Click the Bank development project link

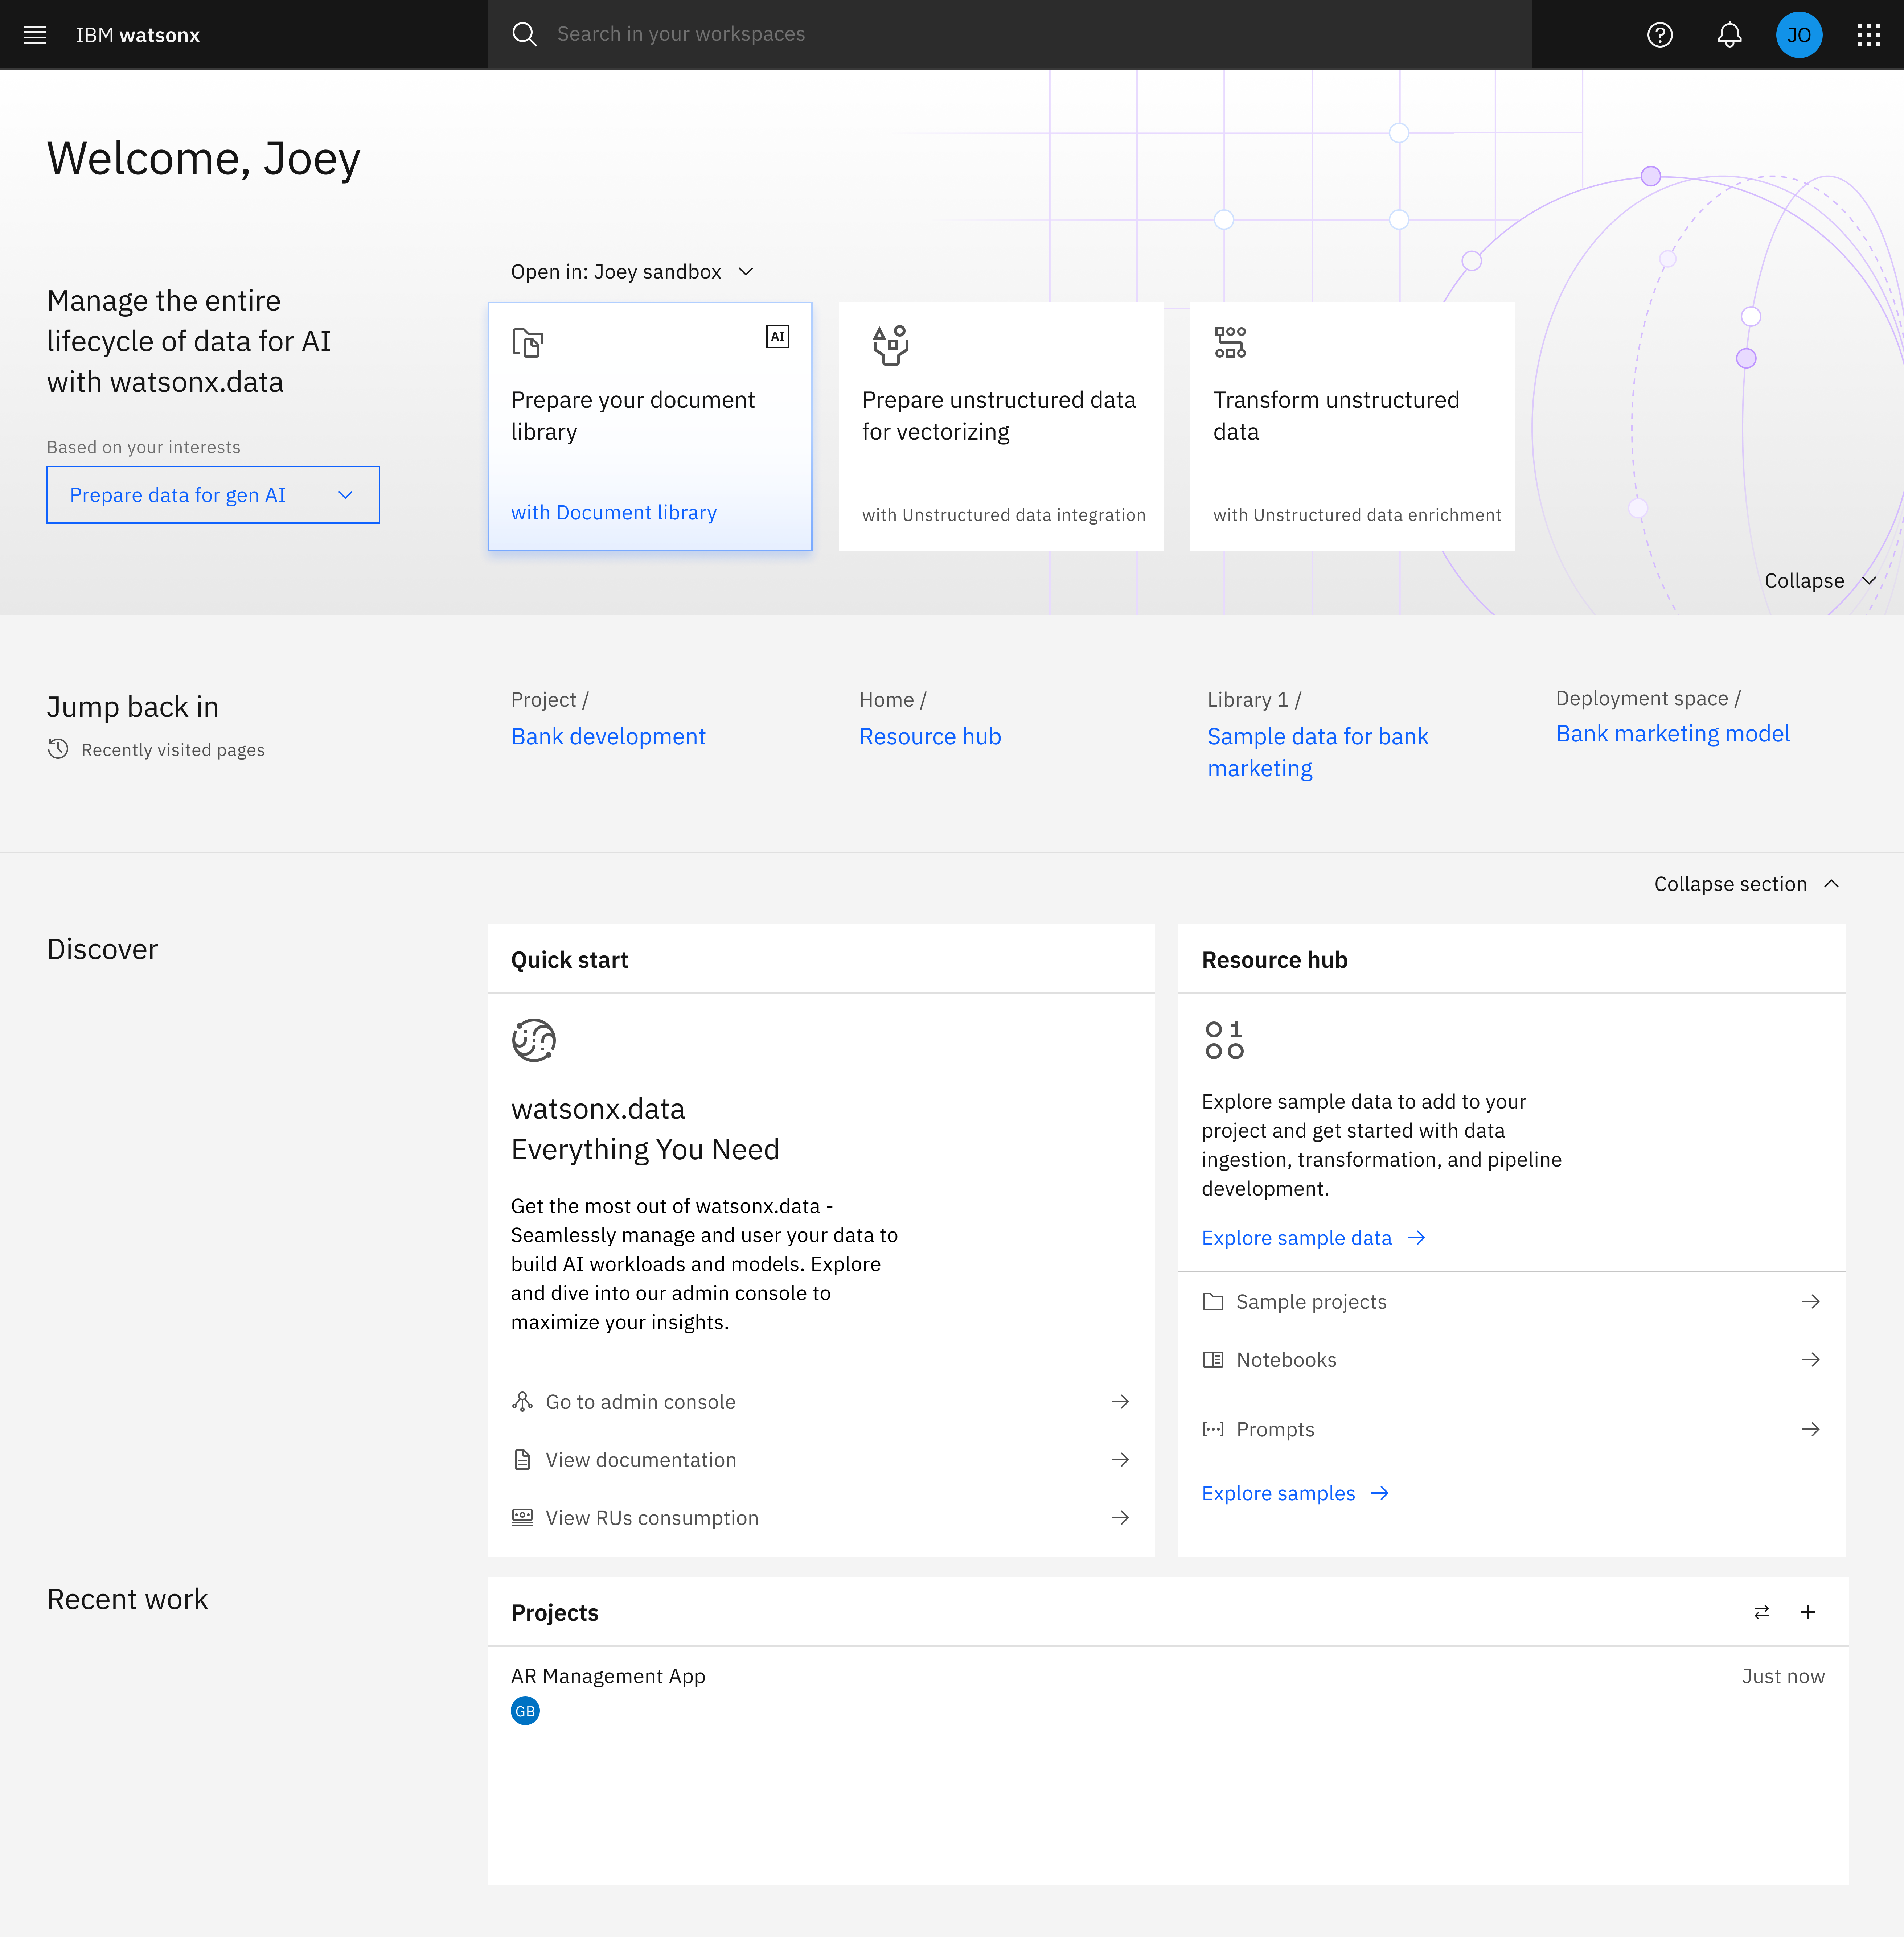tap(608, 737)
